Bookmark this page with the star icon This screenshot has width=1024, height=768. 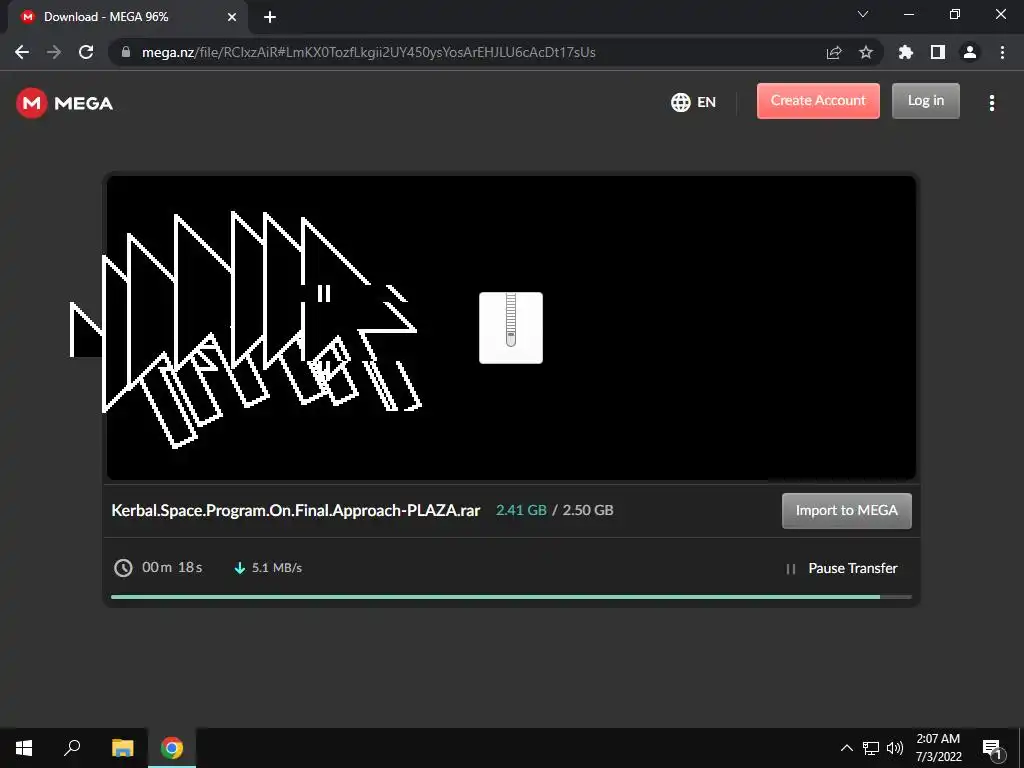point(866,52)
